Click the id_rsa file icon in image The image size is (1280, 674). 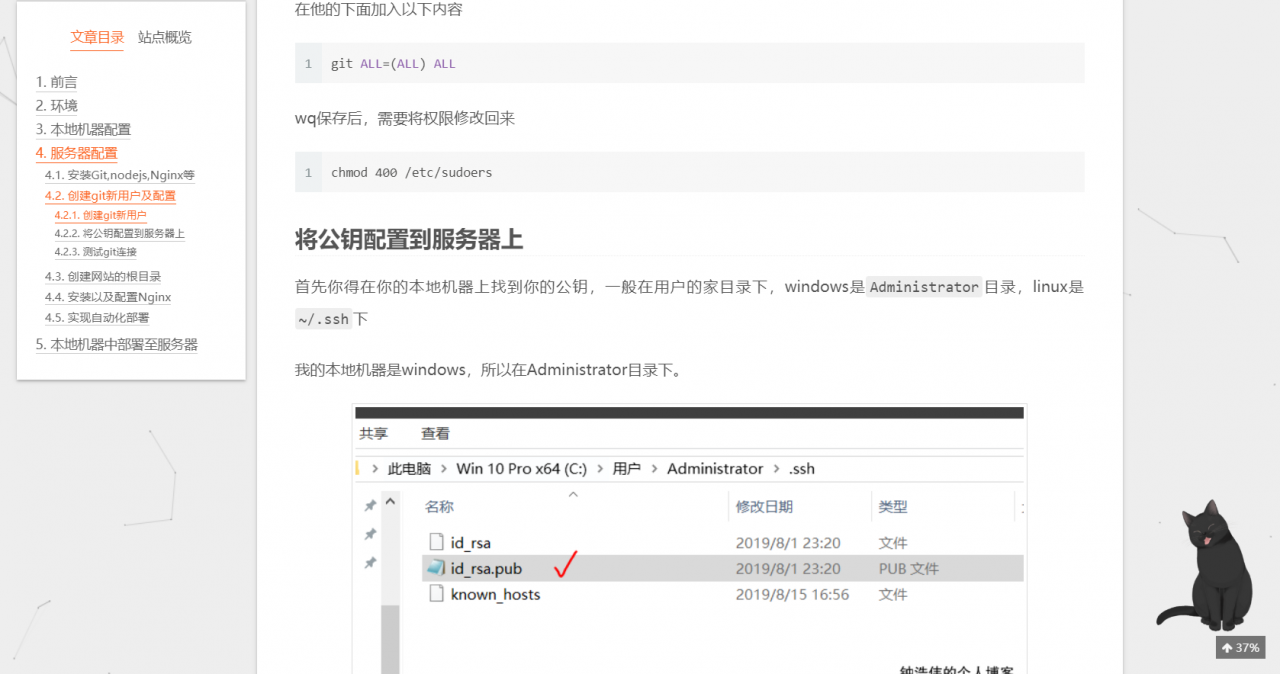tap(436, 542)
